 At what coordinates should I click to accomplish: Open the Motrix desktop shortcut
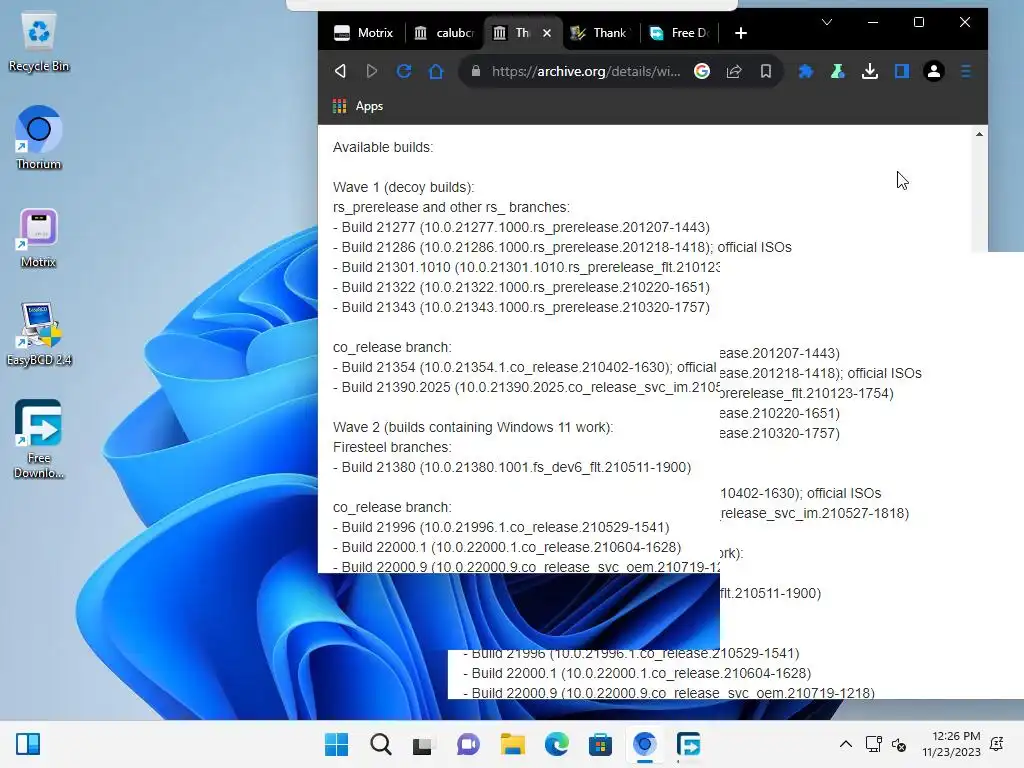coord(39,238)
